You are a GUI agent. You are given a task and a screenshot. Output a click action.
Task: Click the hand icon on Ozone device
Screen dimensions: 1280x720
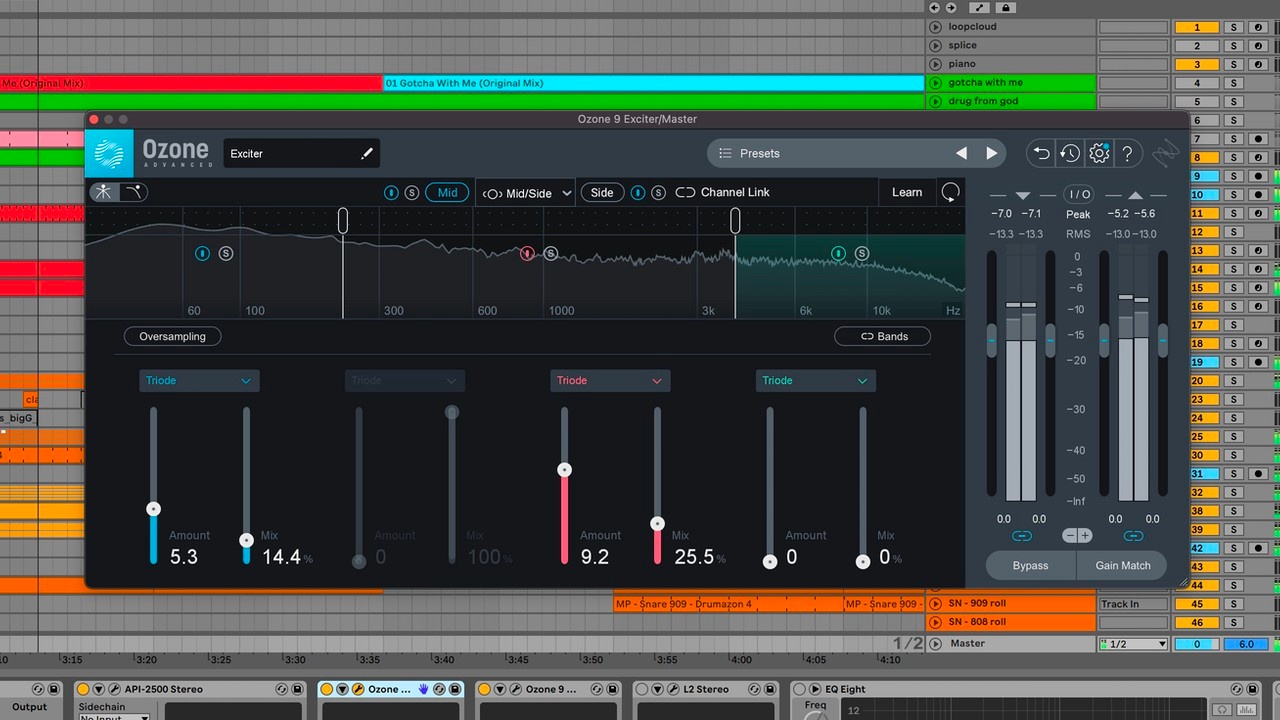(x=423, y=689)
